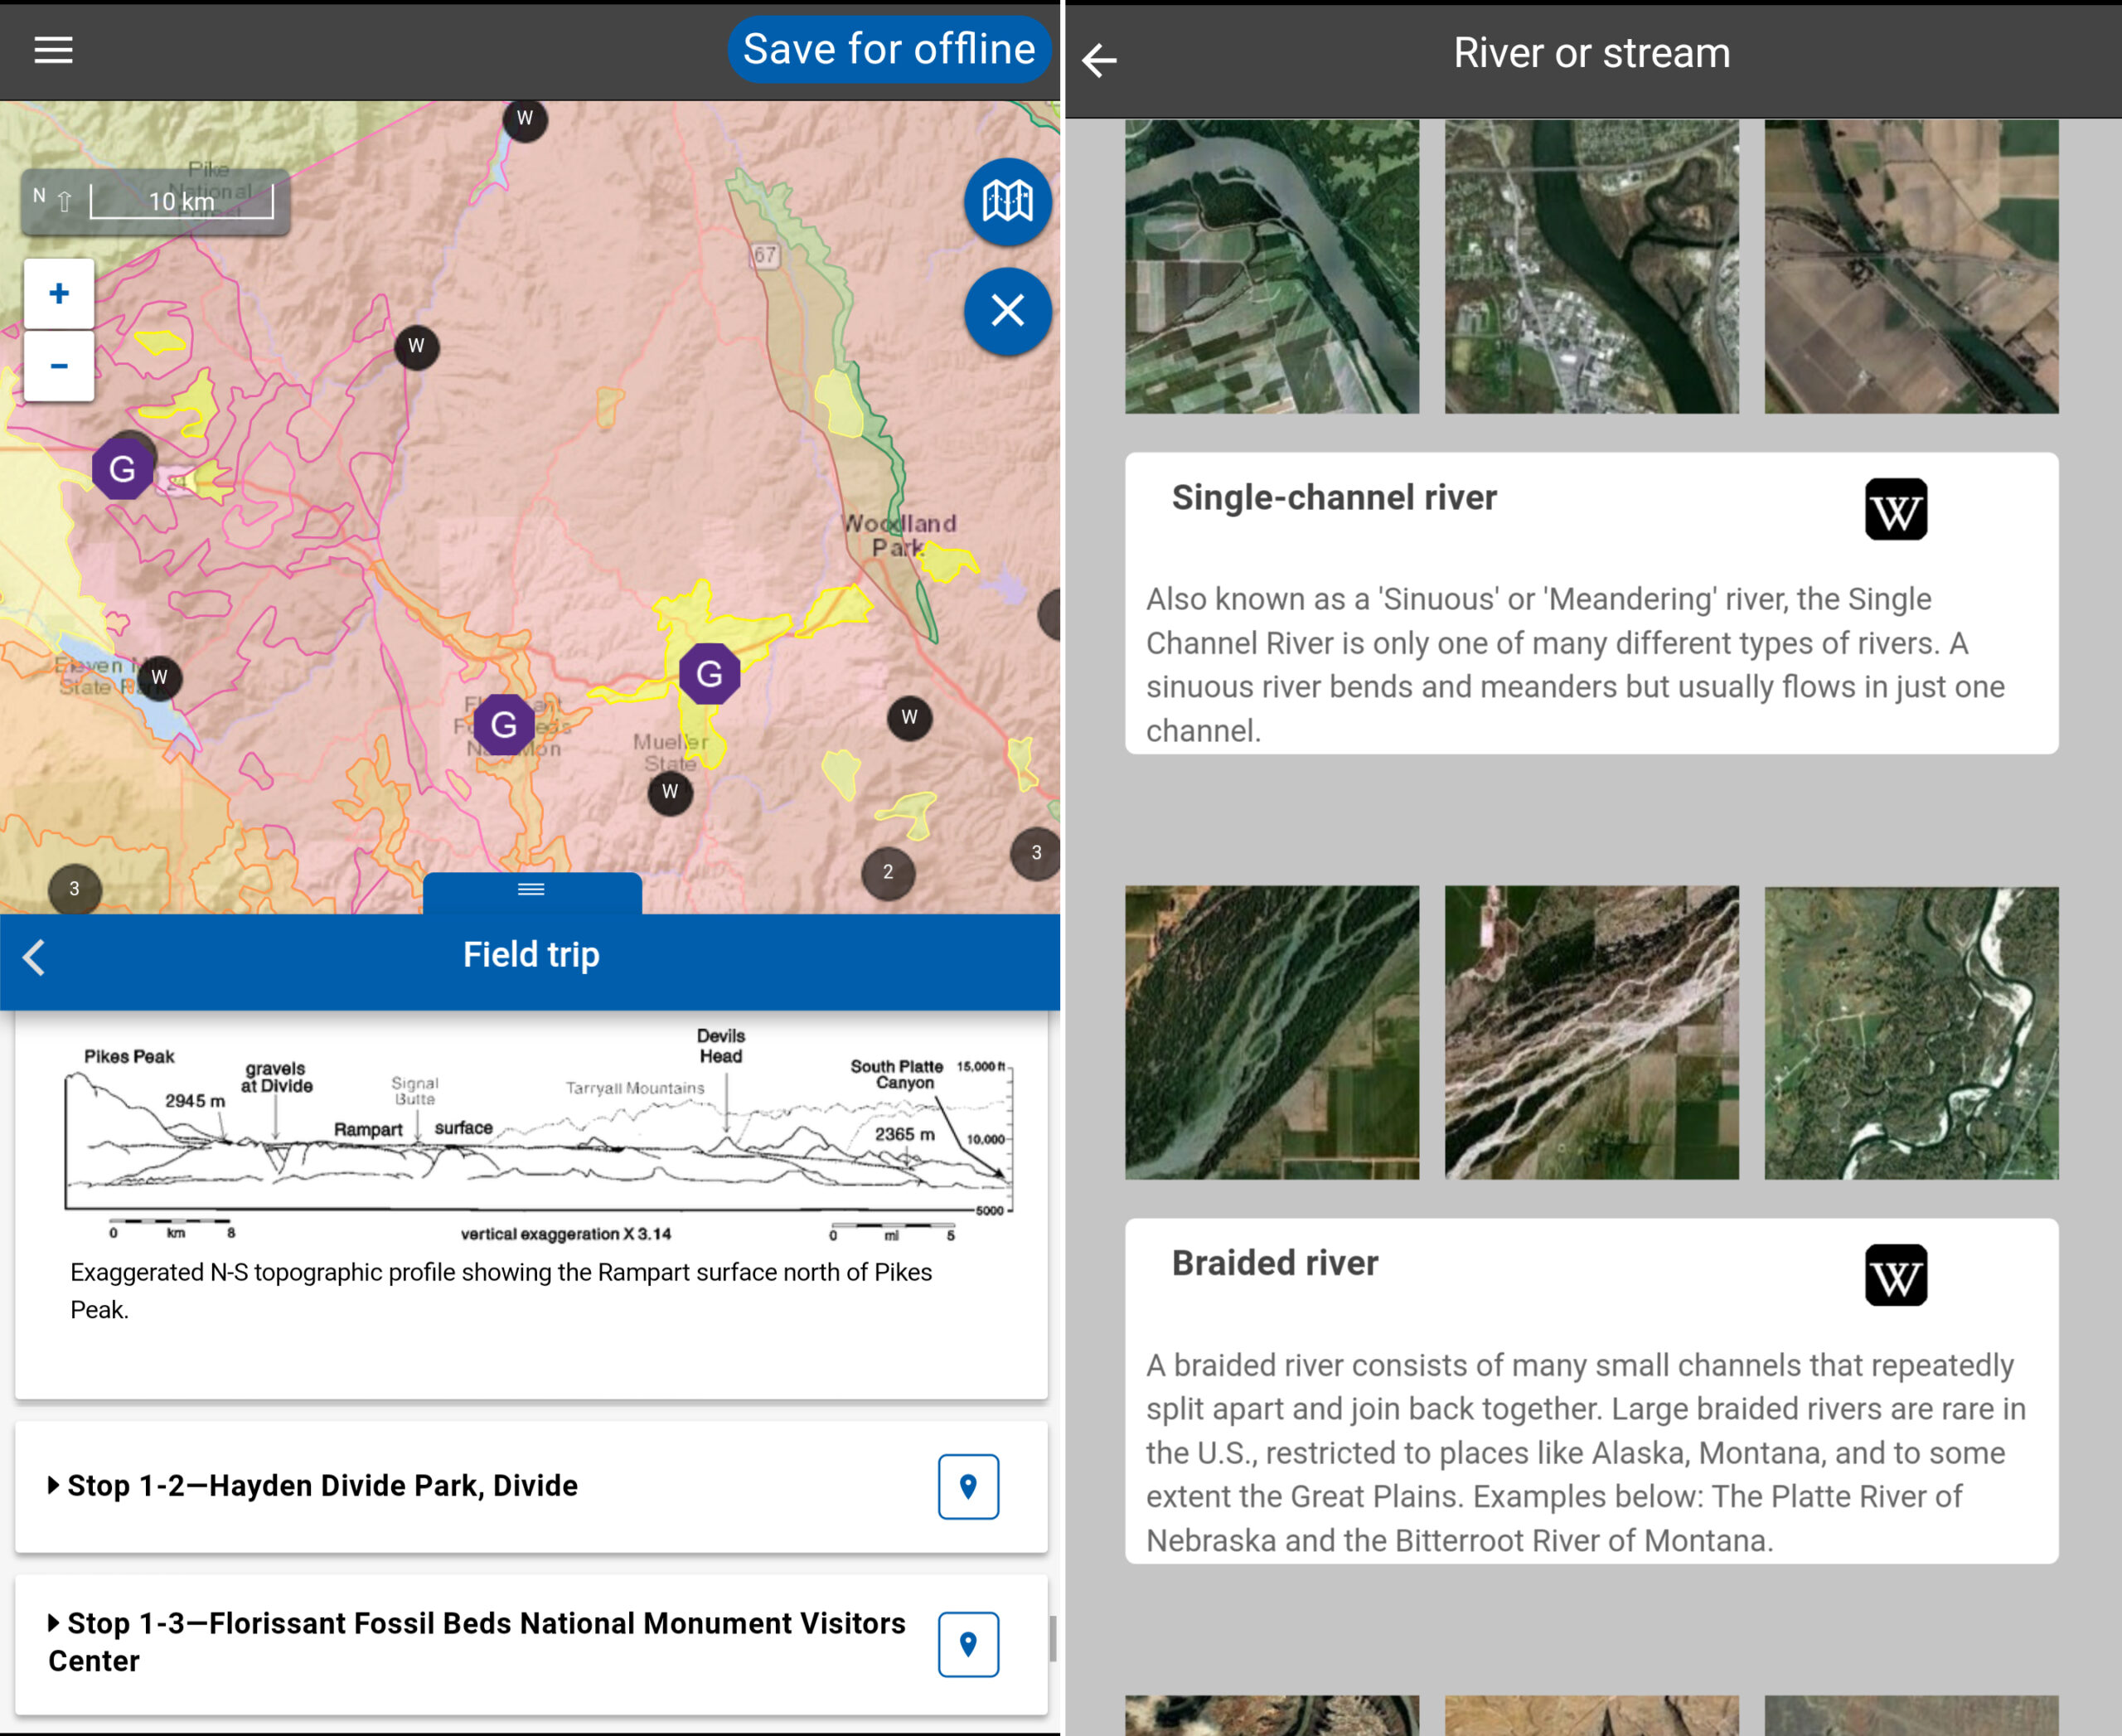
Task: Click the north arrow scale bar
Action: pos(156,202)
